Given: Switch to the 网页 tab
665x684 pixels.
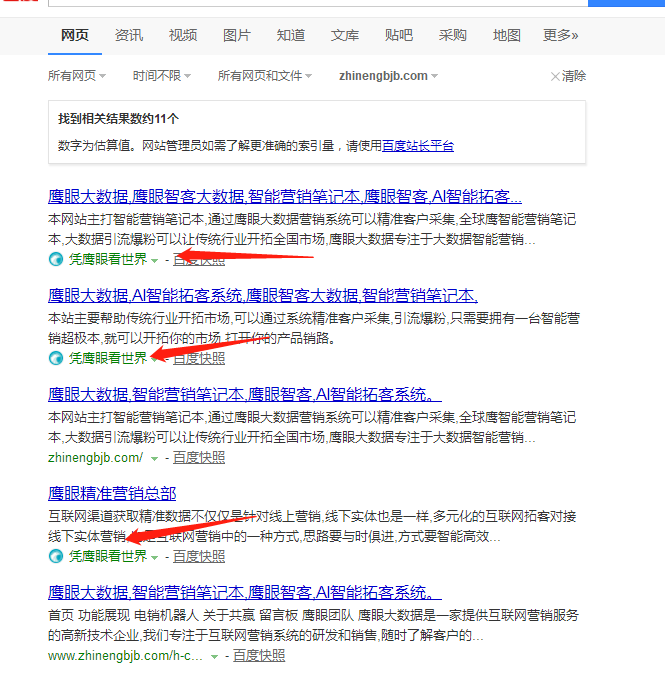Looking at the screenshot, I should pos(75,35).
